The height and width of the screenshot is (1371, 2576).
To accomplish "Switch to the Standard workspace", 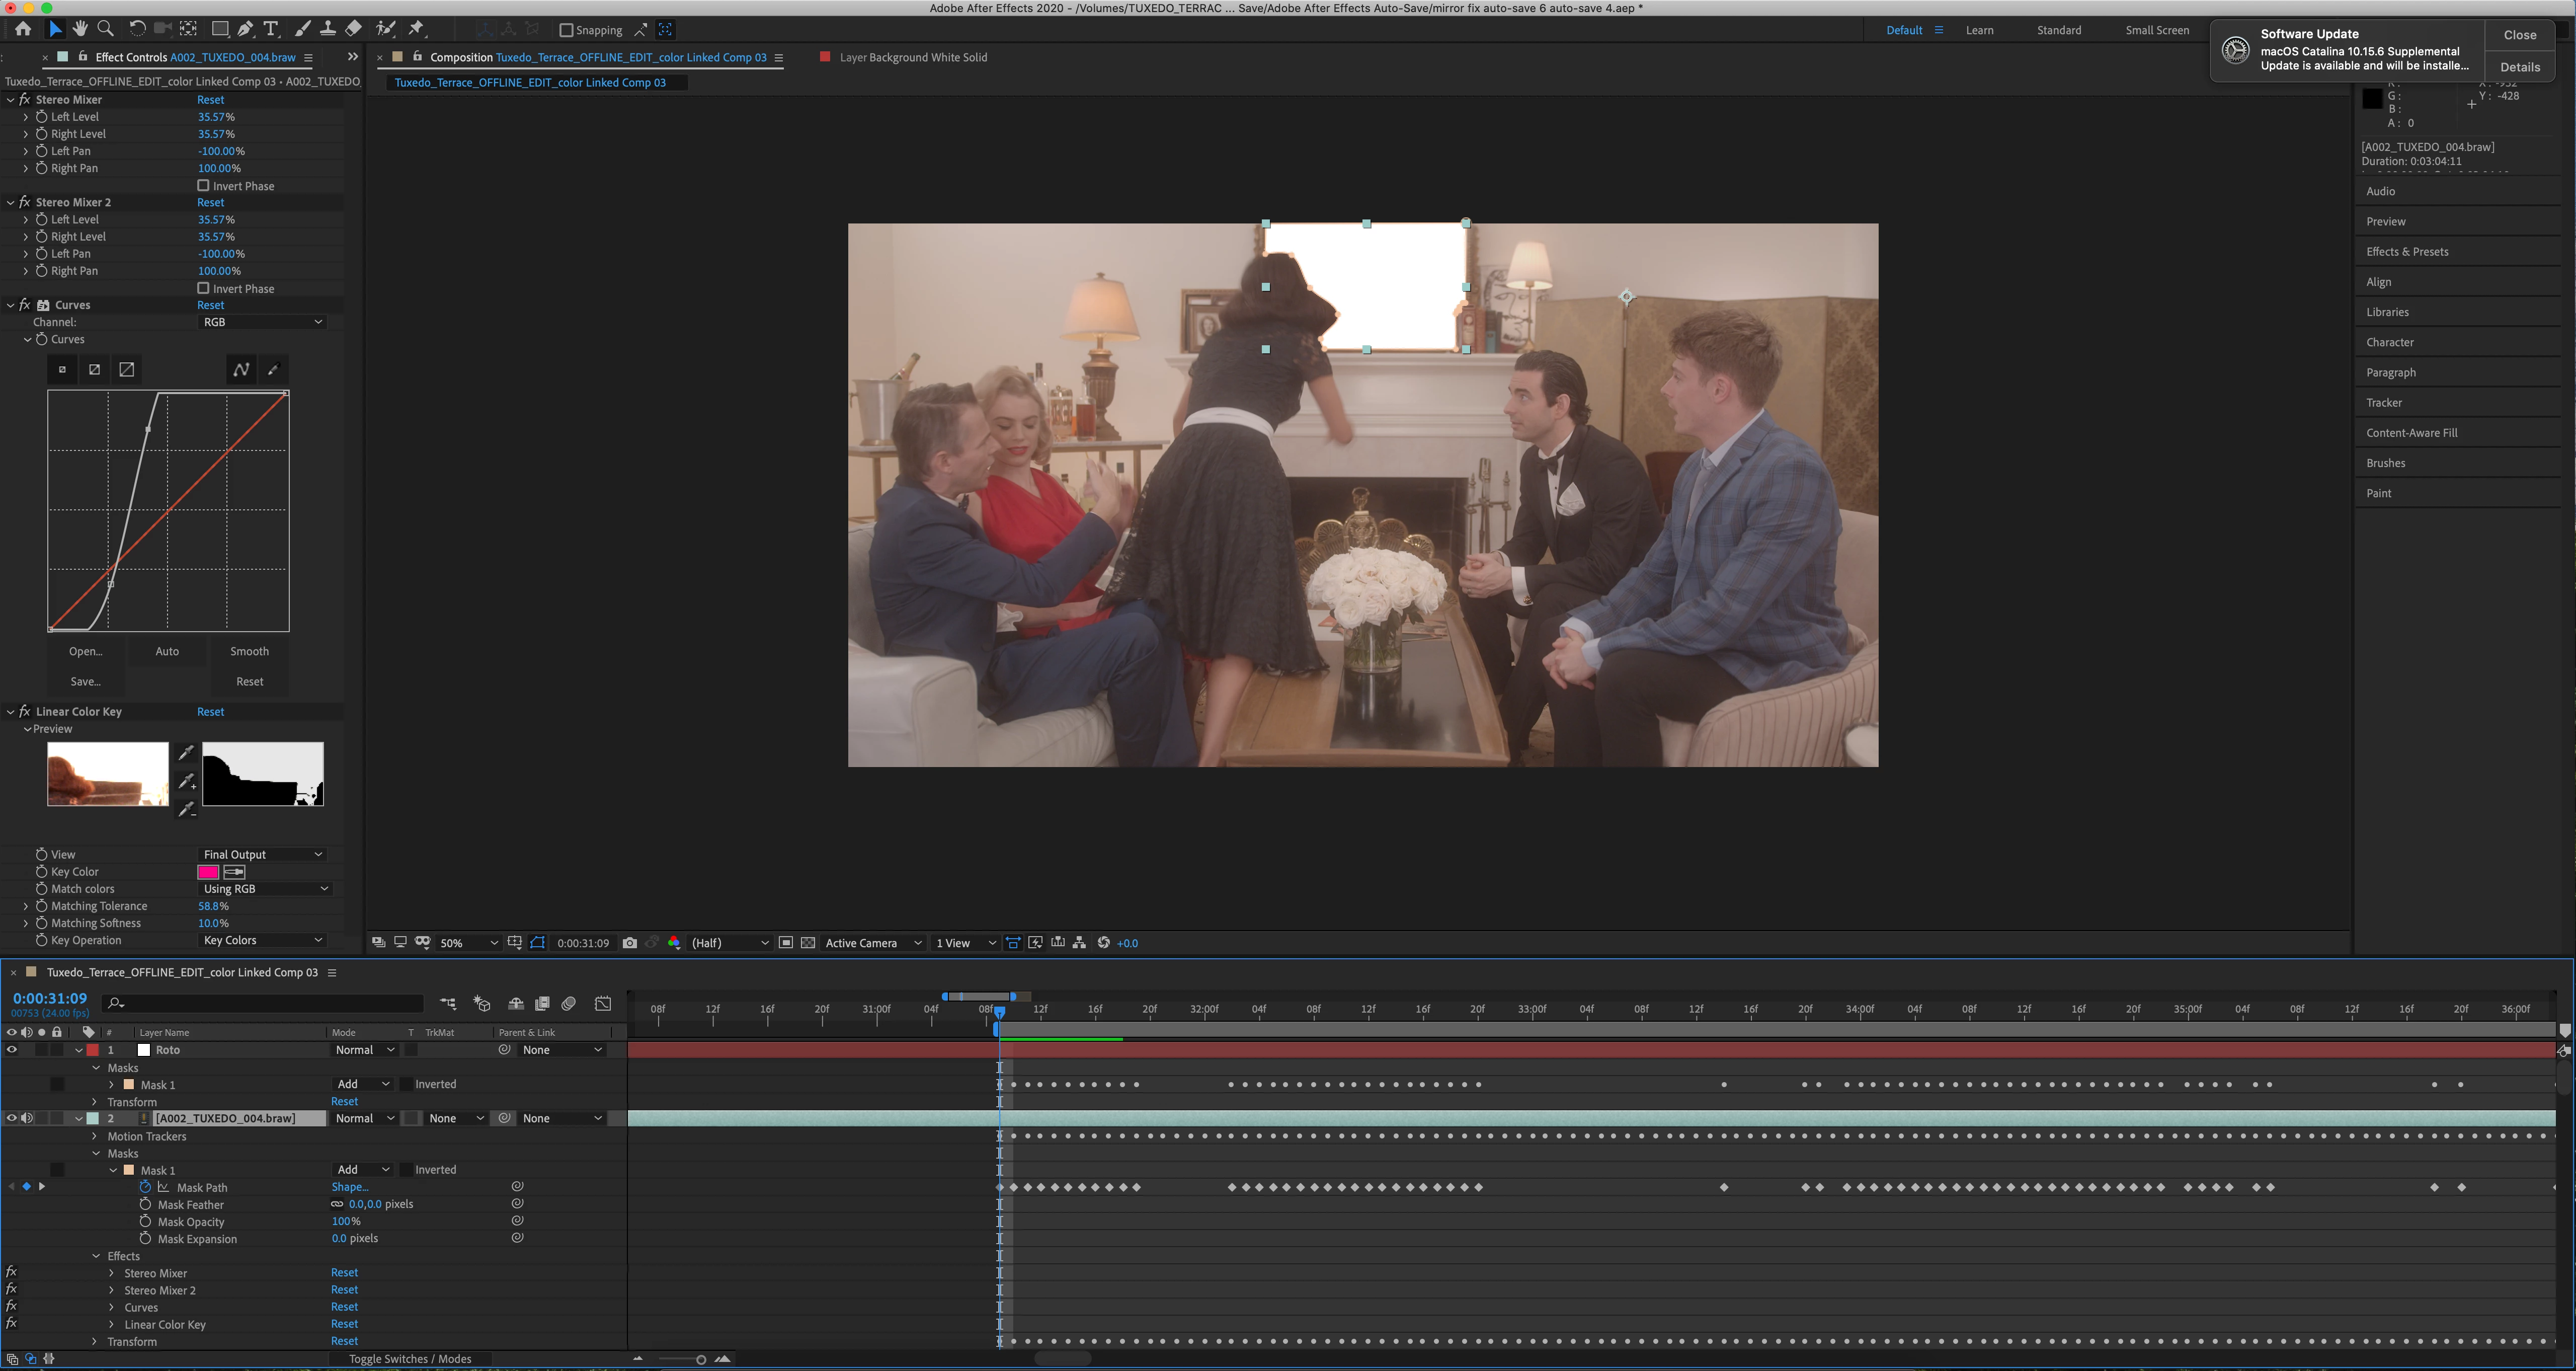I will [x=2058, y=30].
